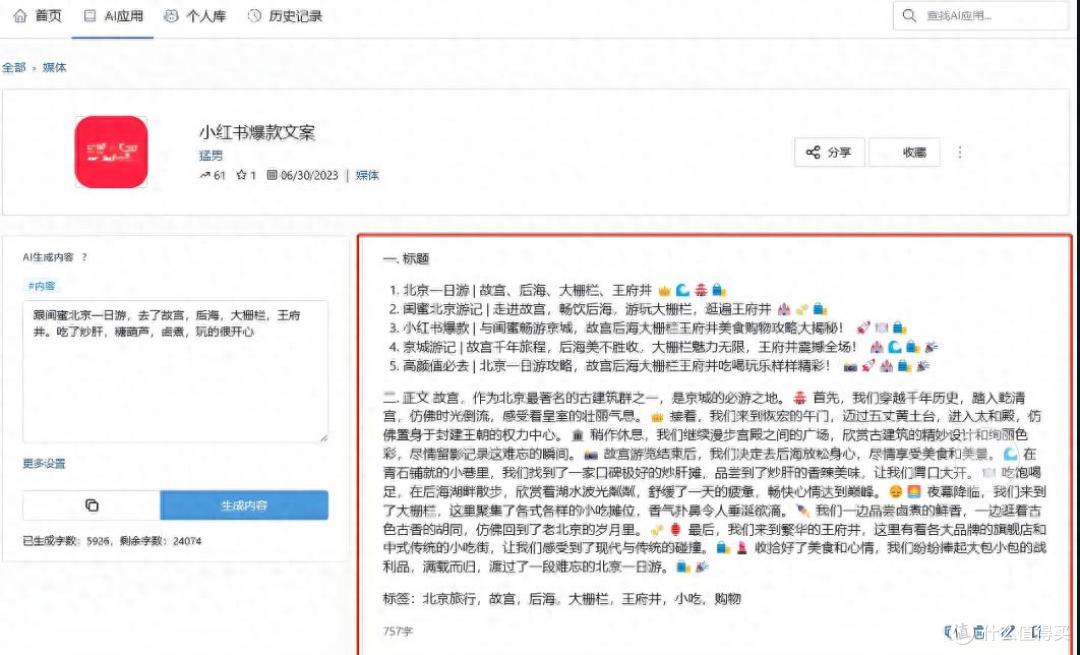
Task: Click the red 小红书 app logo
Action: tap(111, 152)
